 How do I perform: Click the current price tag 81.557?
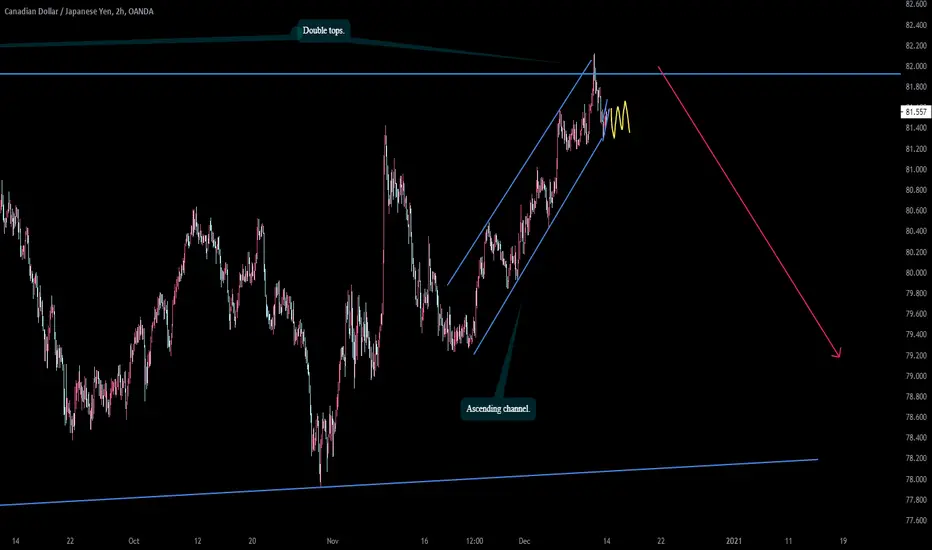915,112
